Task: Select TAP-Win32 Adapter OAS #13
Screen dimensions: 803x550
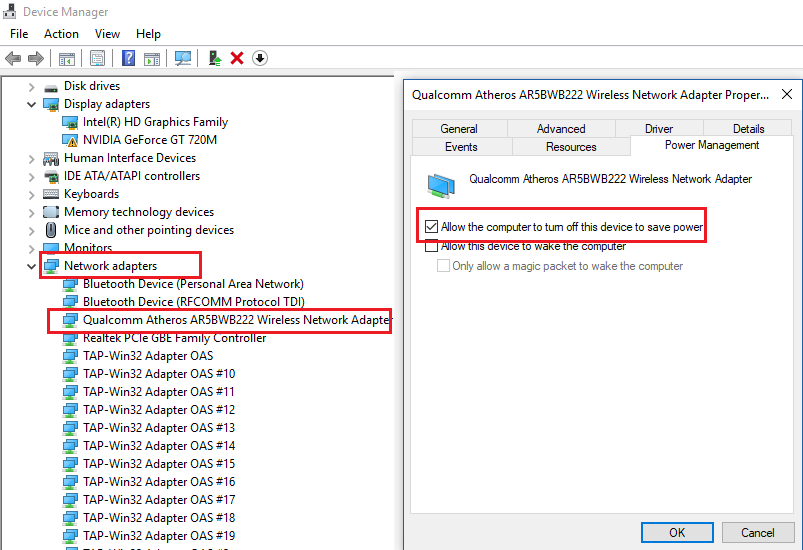Action: point(159,428)
